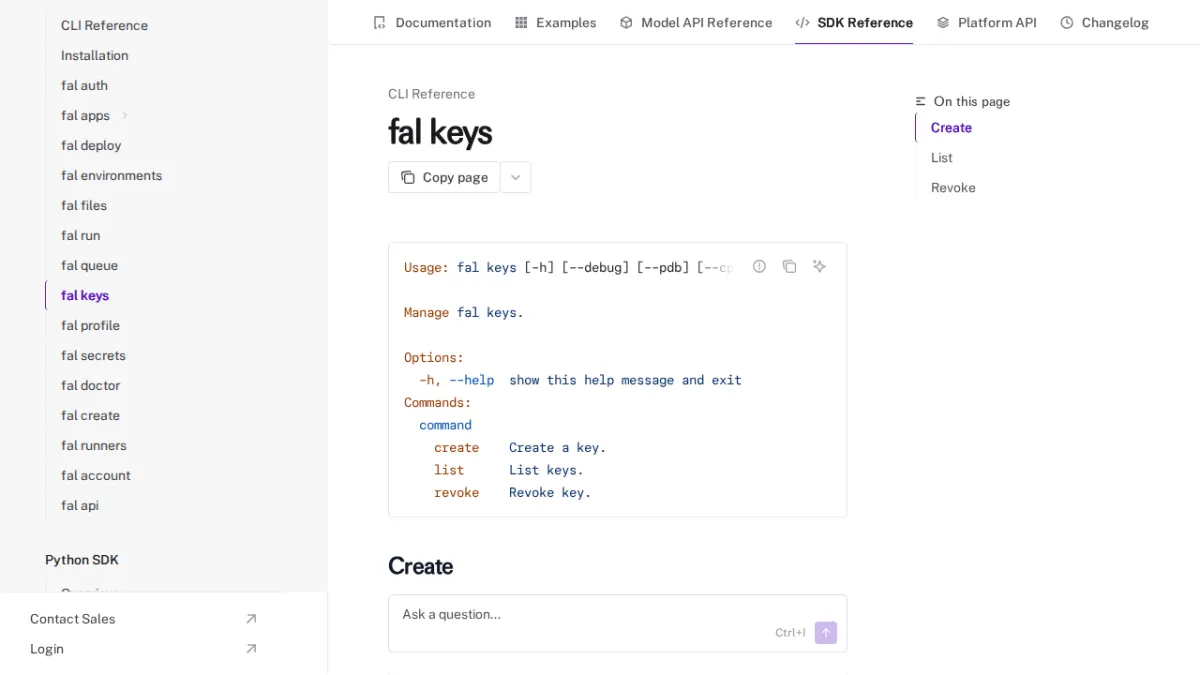Ask AI about the code using the sparkle icon
Screen dimensions: 1200x675
coord(820,266)
